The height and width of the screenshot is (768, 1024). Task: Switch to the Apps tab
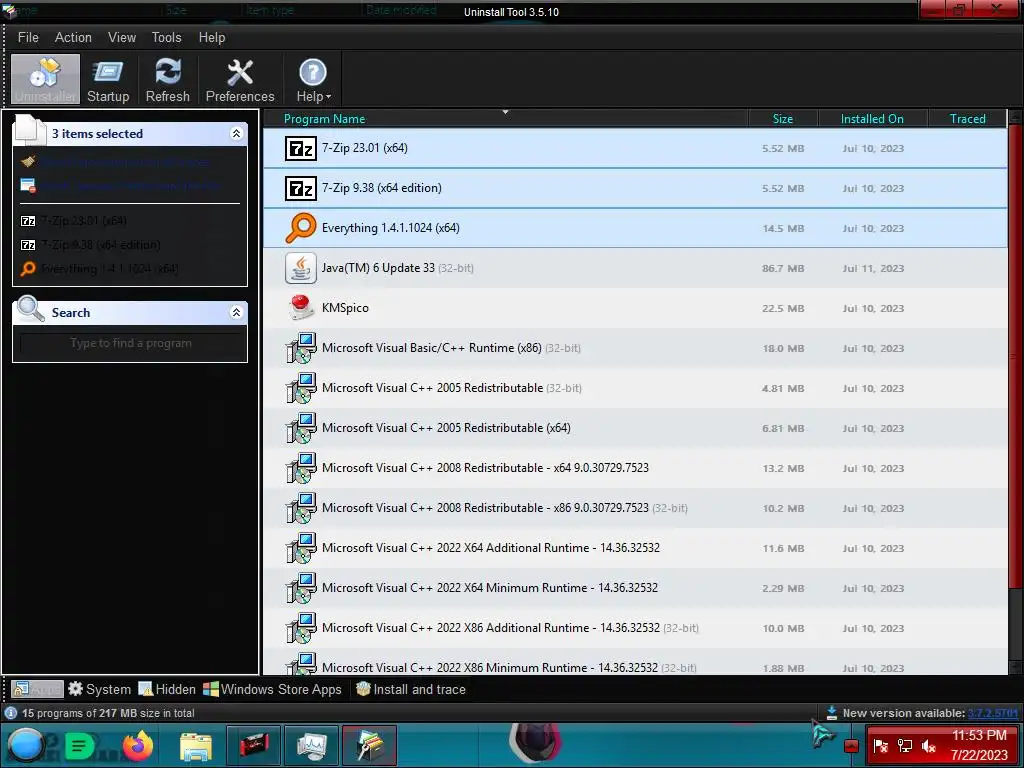[x=37, y=689]
